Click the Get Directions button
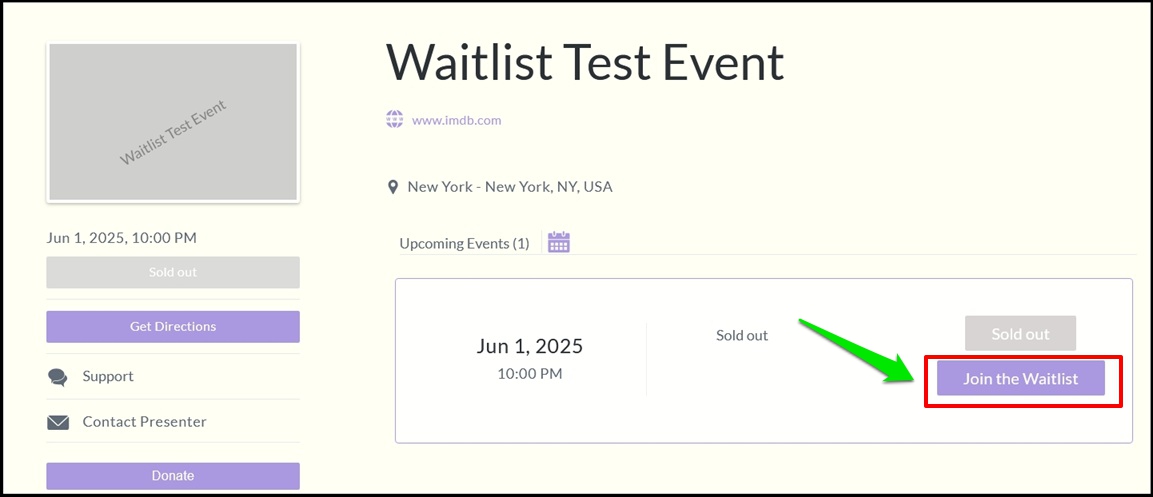The width and height of the screenshot is (1153, 497). pyautogui.click(x=173, y=326)
